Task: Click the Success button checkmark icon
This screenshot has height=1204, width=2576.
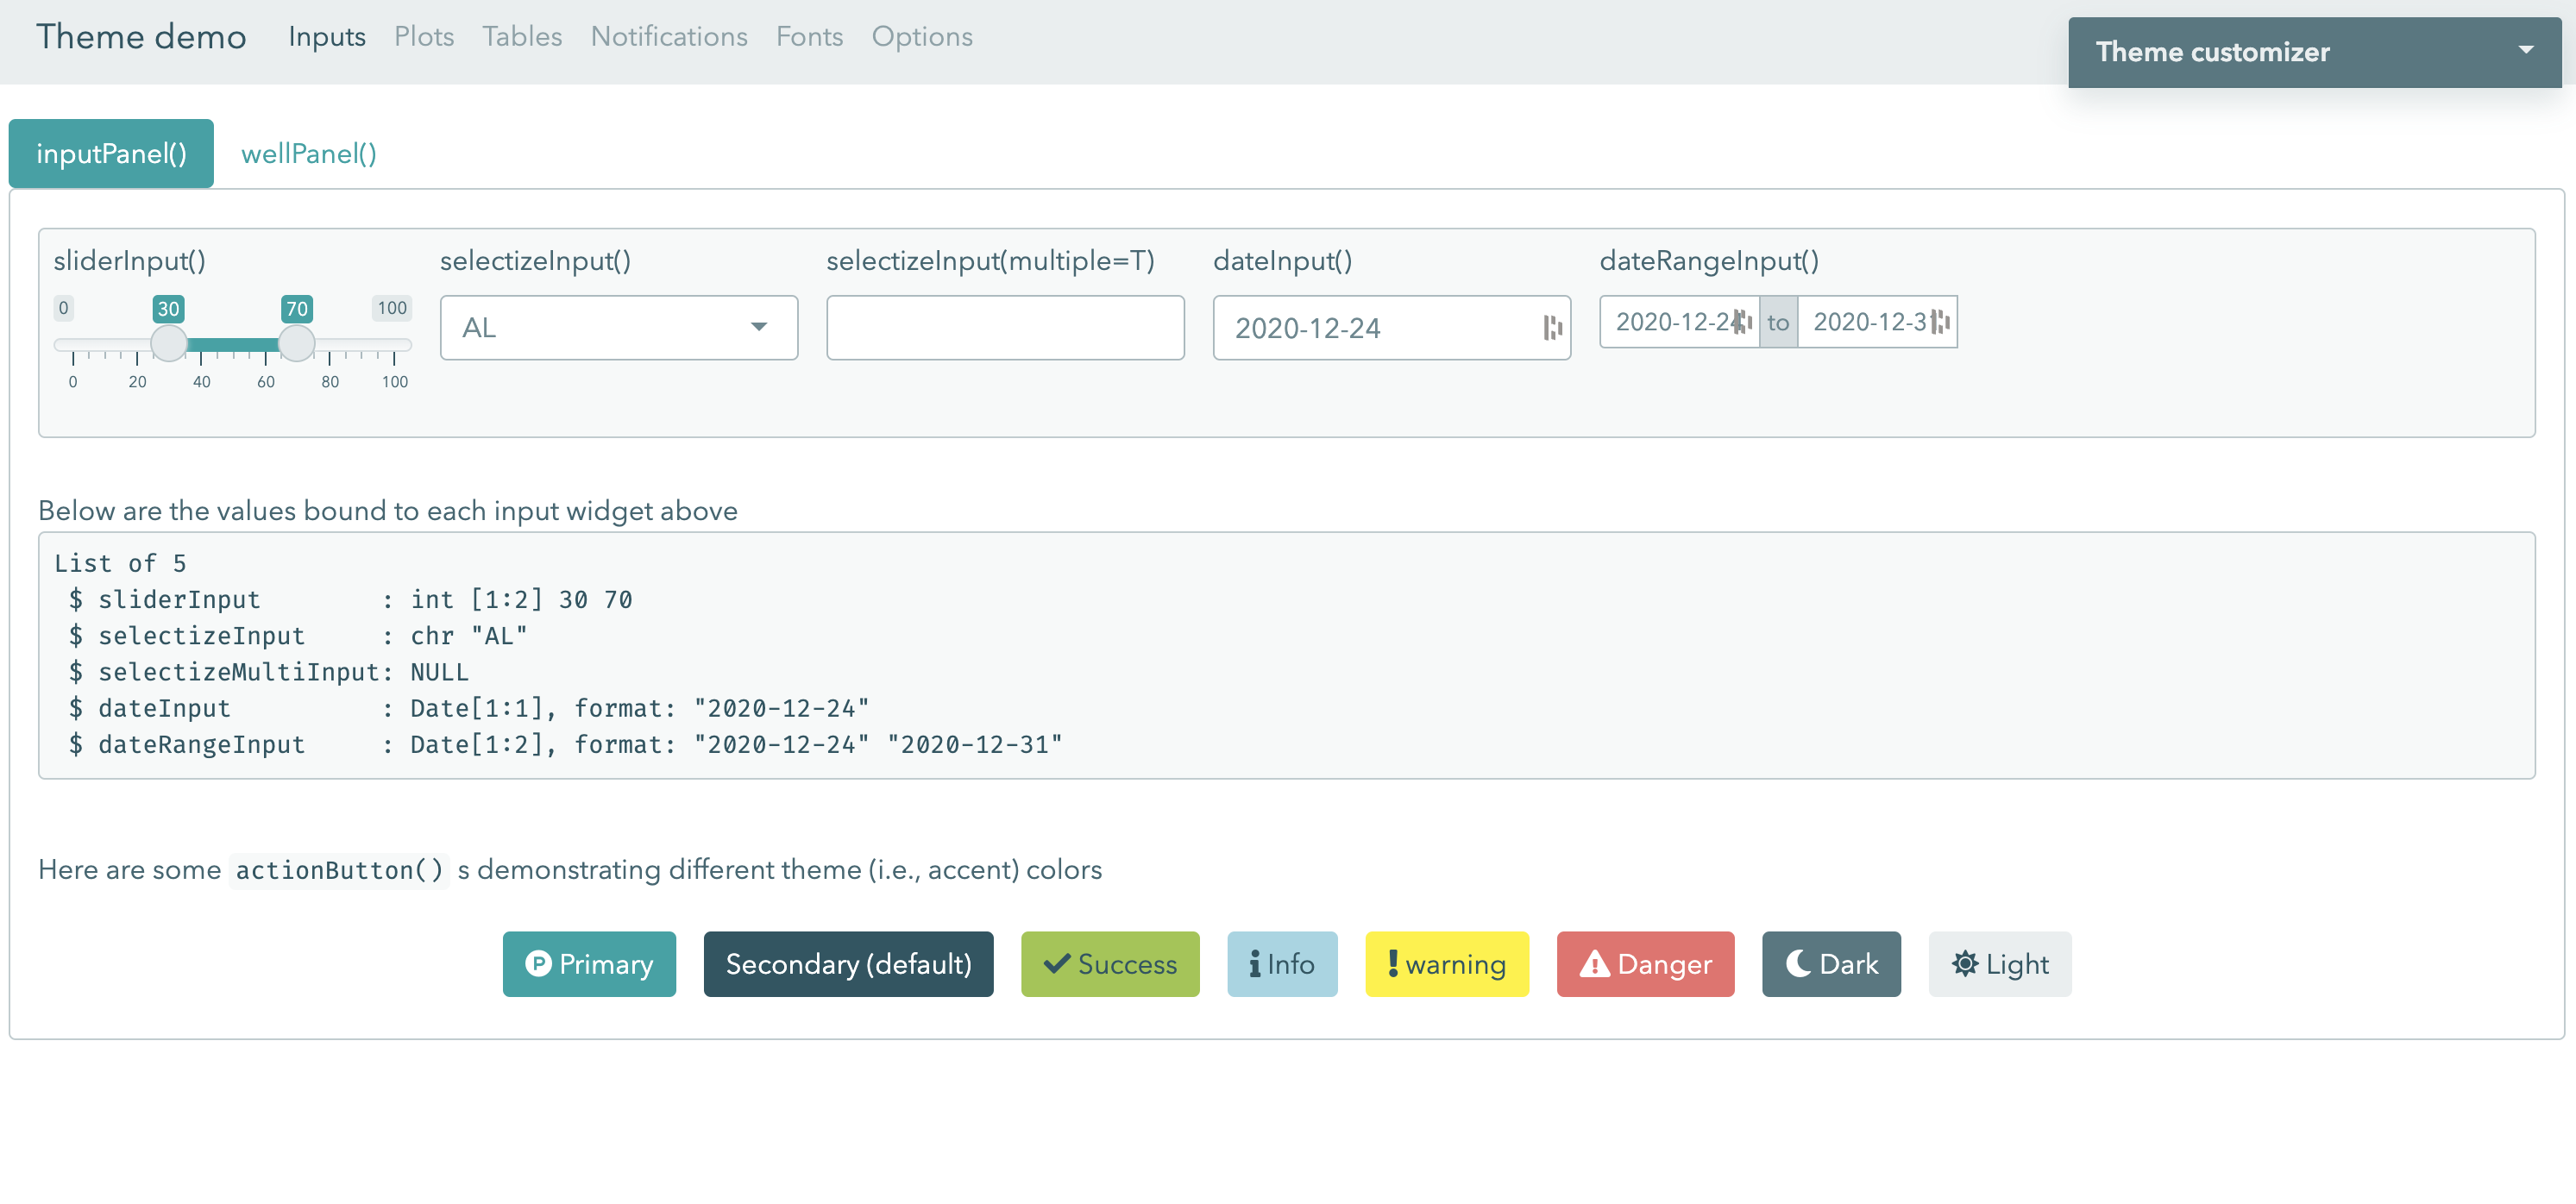Action: click(1056, 963)
